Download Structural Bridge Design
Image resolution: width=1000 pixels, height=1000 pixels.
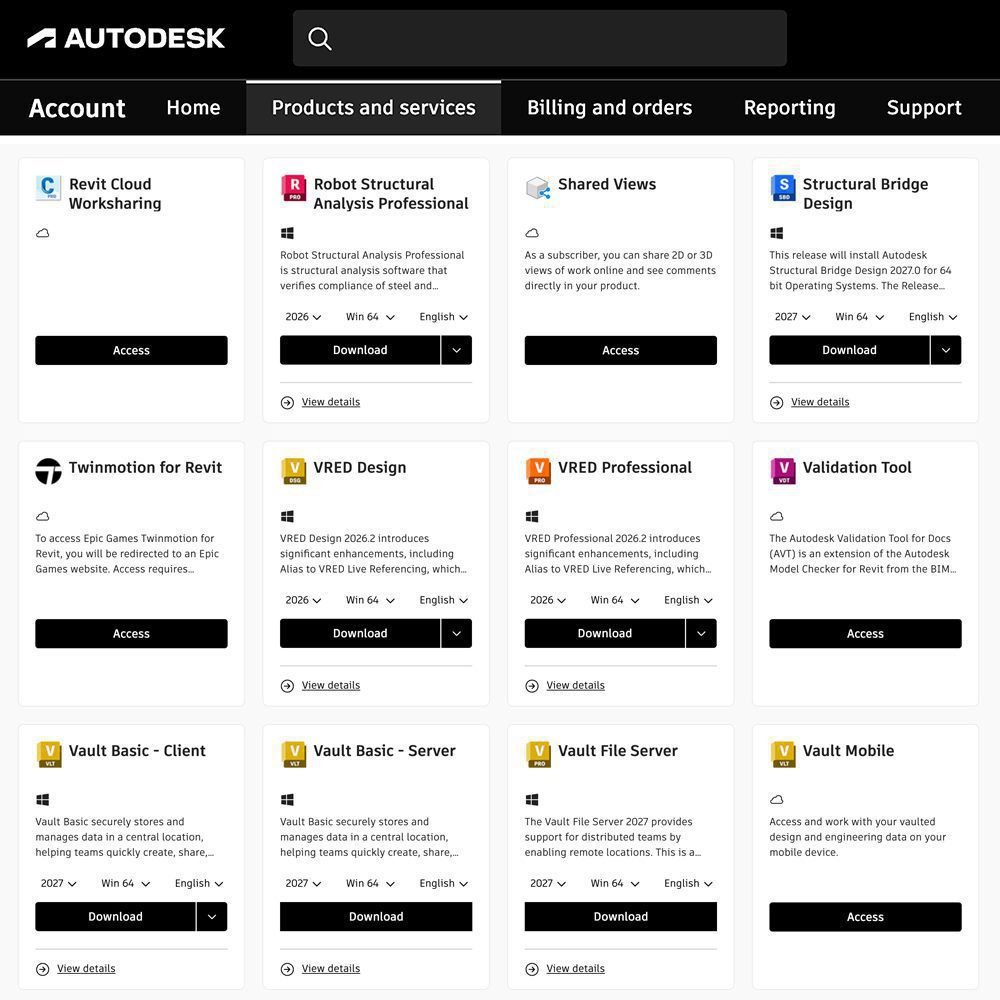(x=849, y=350)
